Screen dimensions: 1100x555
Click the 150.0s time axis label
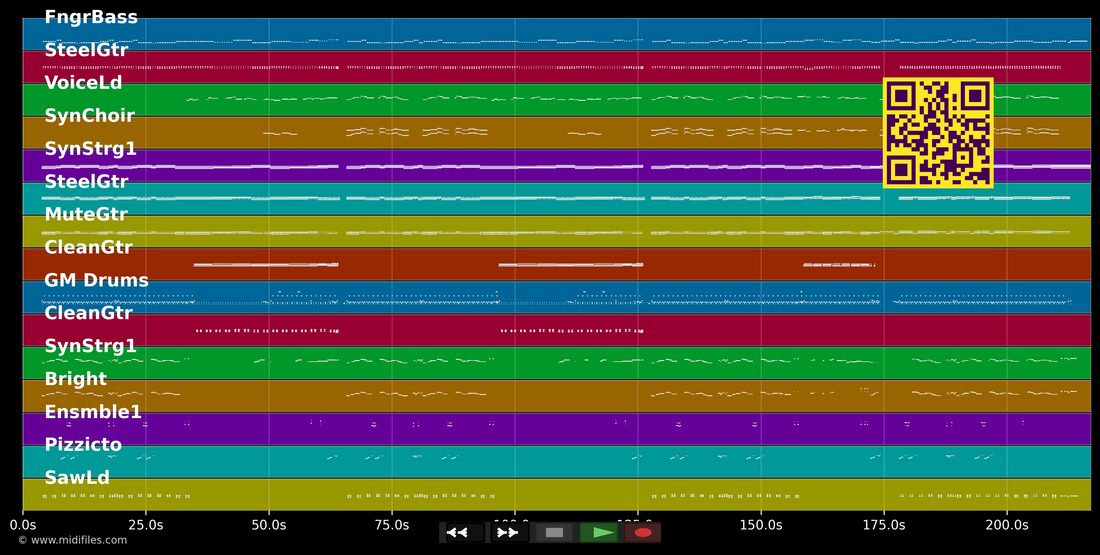pos(761,525)
